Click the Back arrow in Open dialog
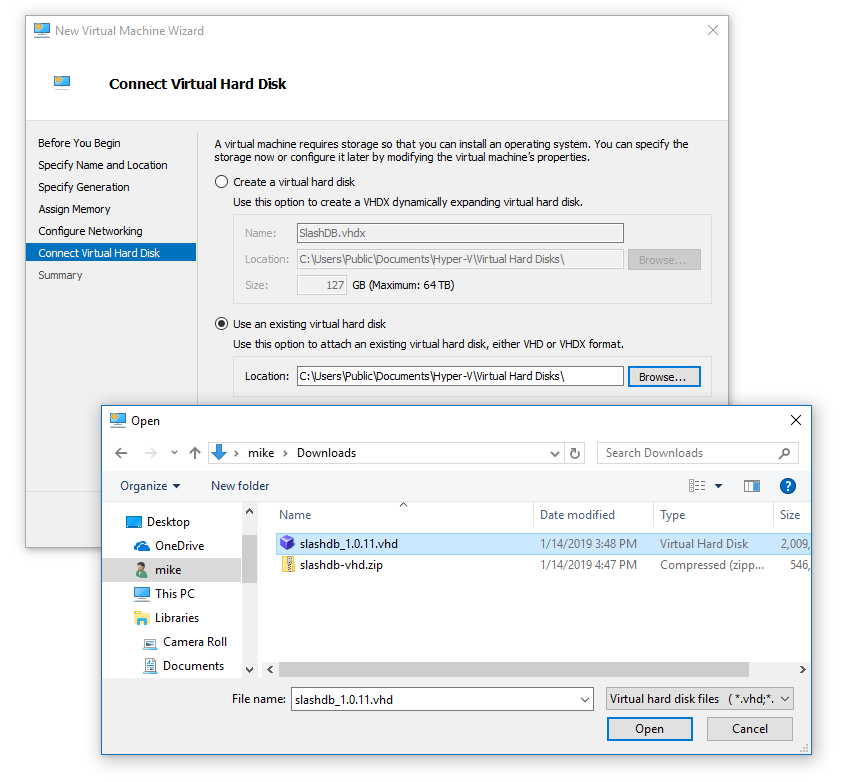 (121, 453)
